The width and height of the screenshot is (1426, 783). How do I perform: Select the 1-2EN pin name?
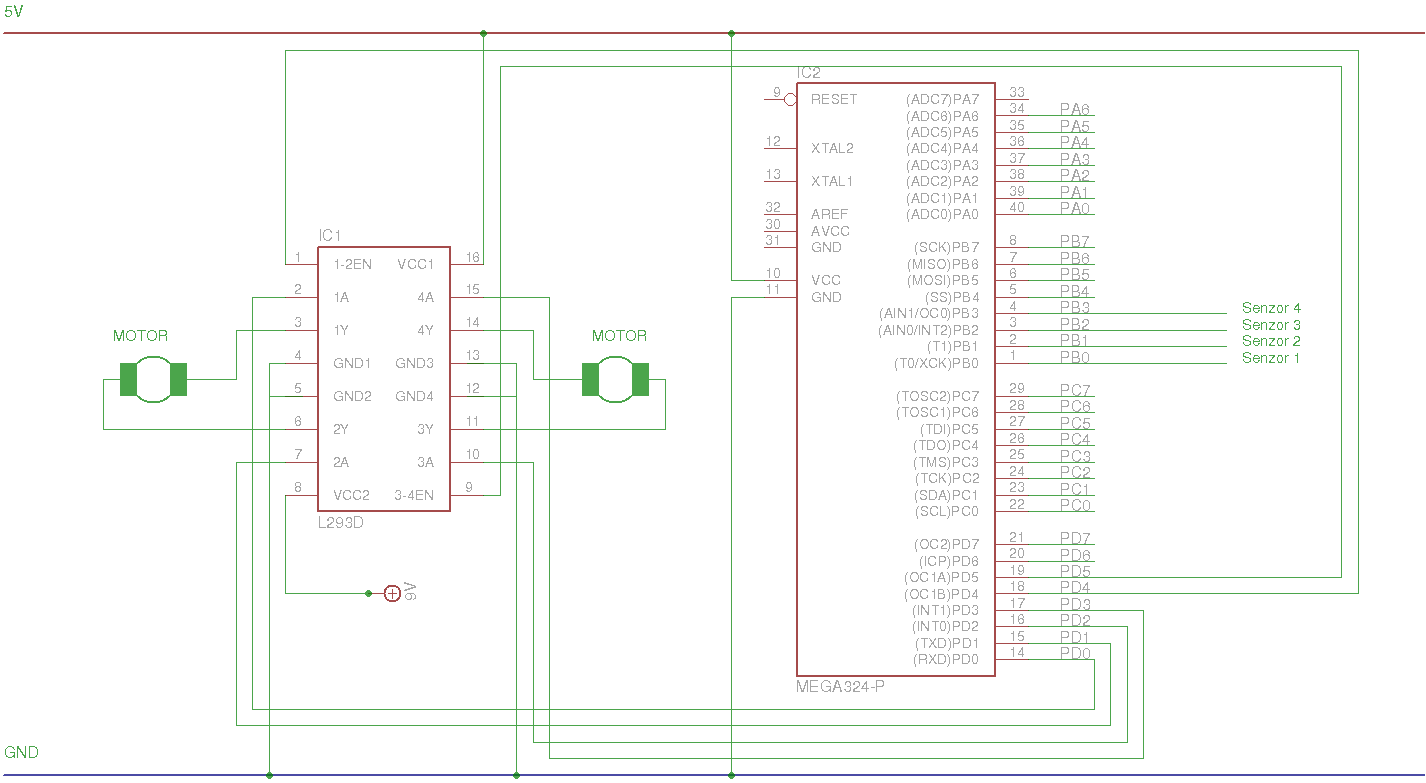click(x=352, y=264)
